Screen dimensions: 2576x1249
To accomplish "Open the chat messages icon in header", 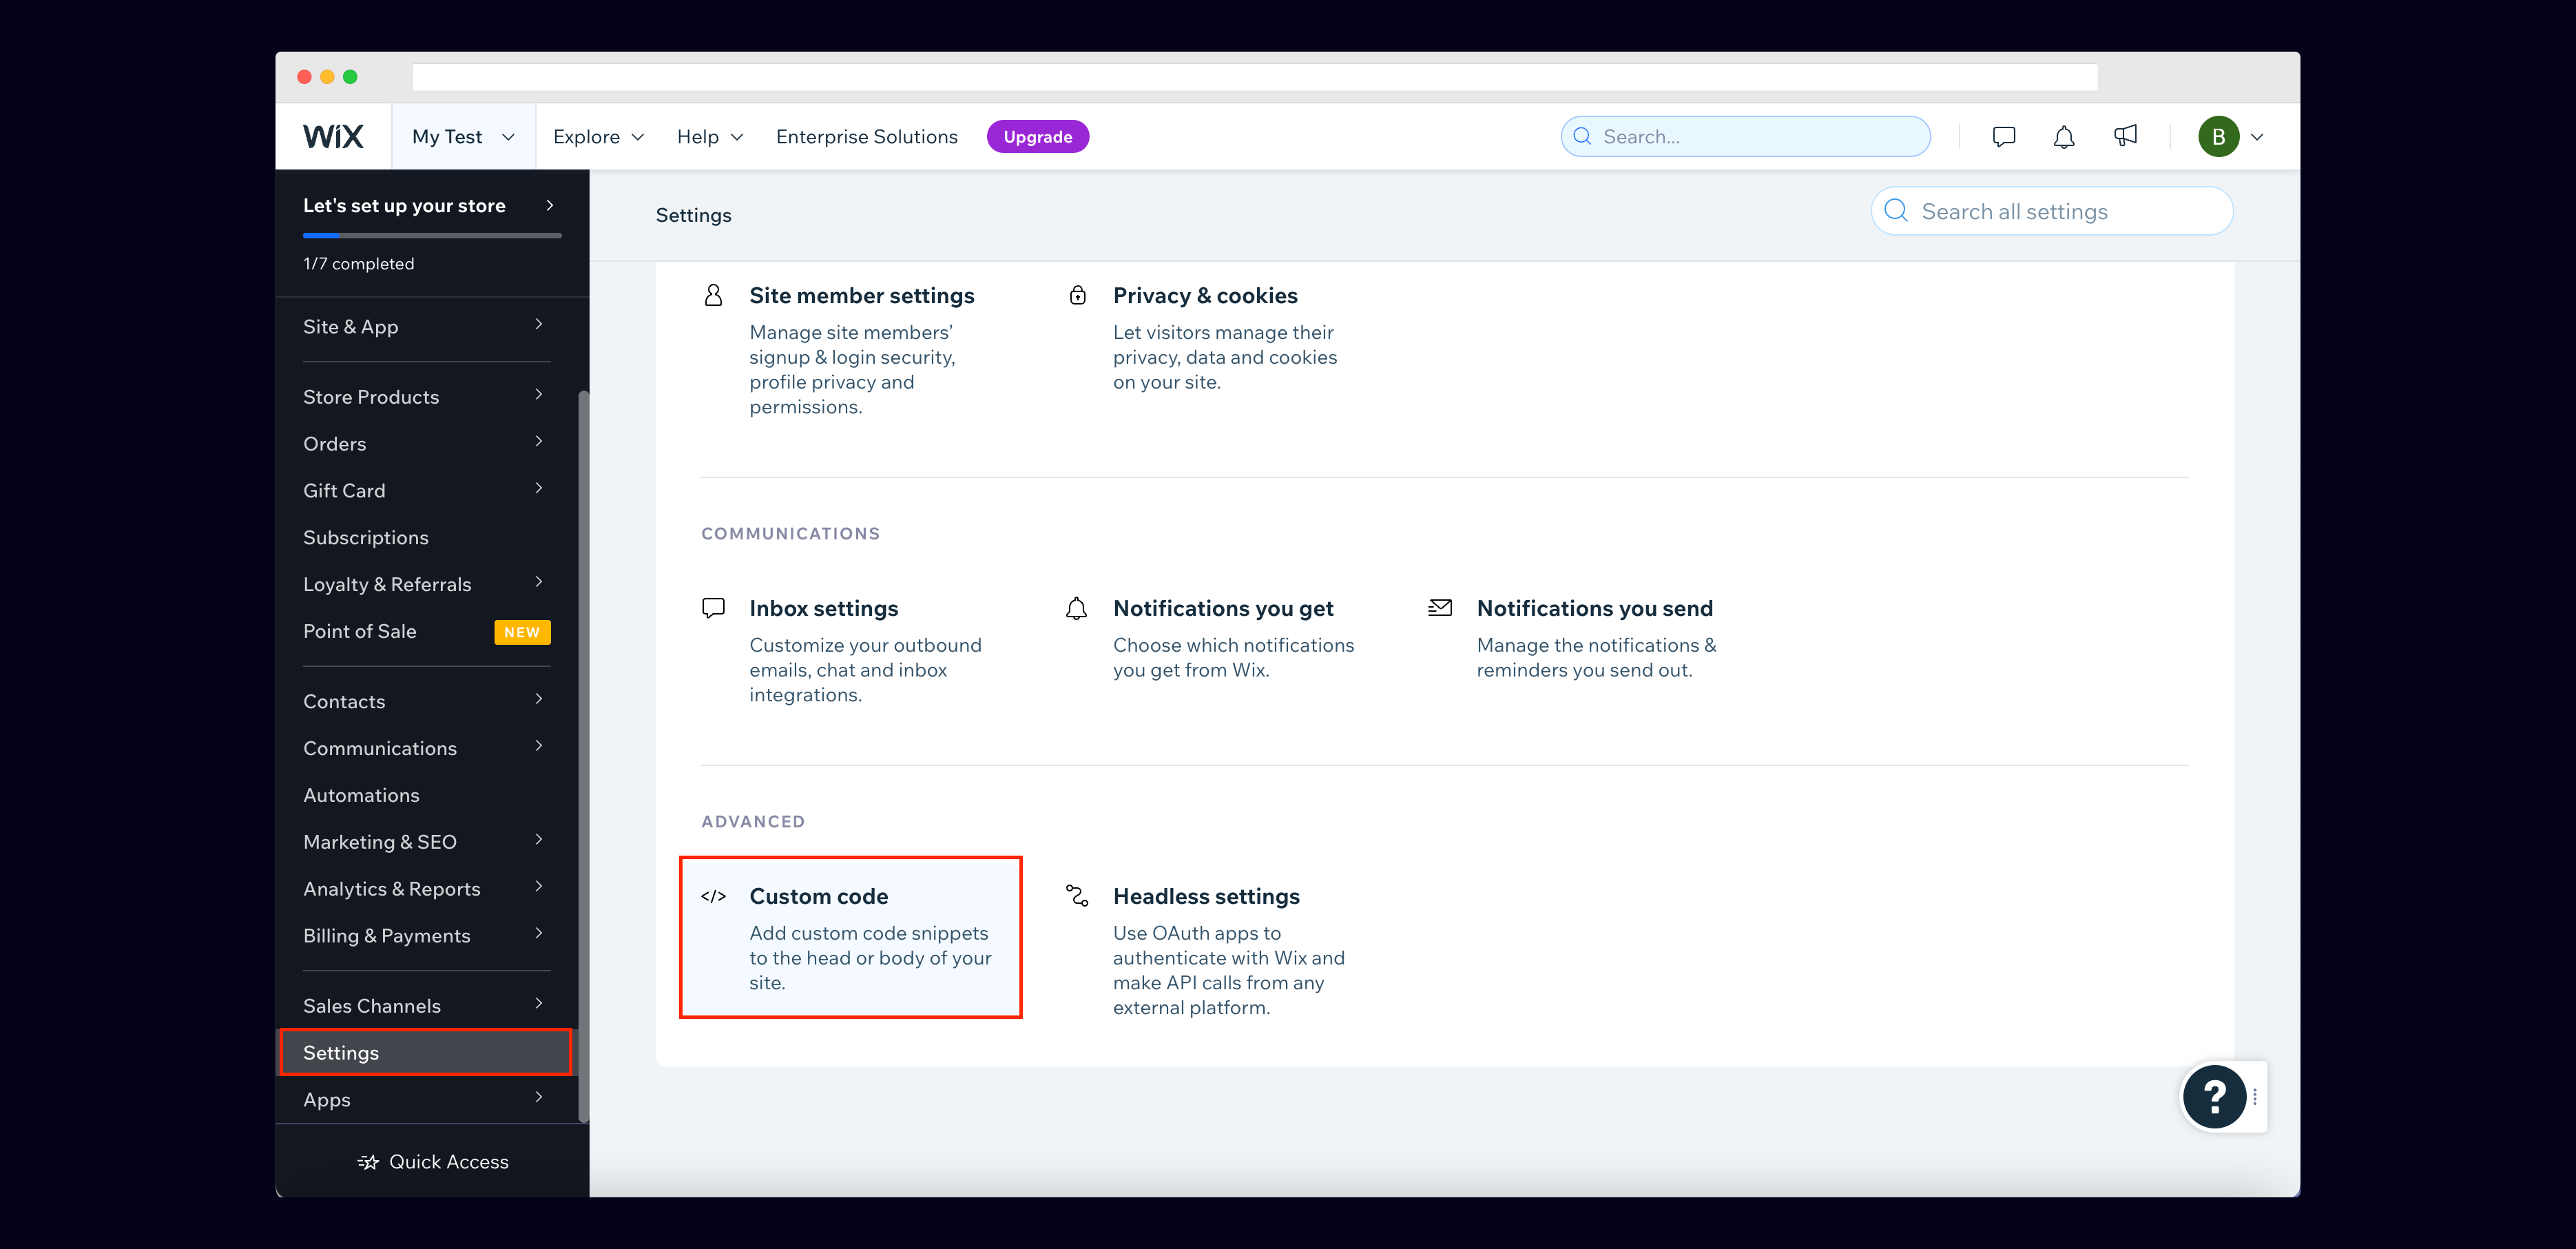I will [x=2003, y=137].
